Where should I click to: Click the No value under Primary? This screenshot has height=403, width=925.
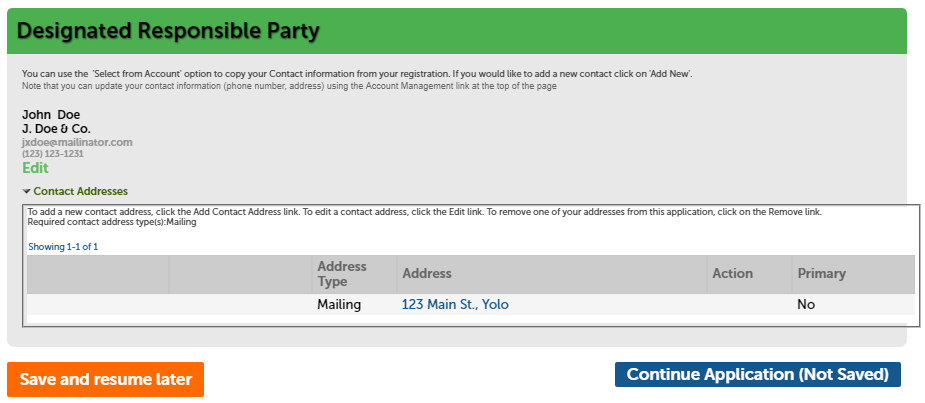pos(806,305)
